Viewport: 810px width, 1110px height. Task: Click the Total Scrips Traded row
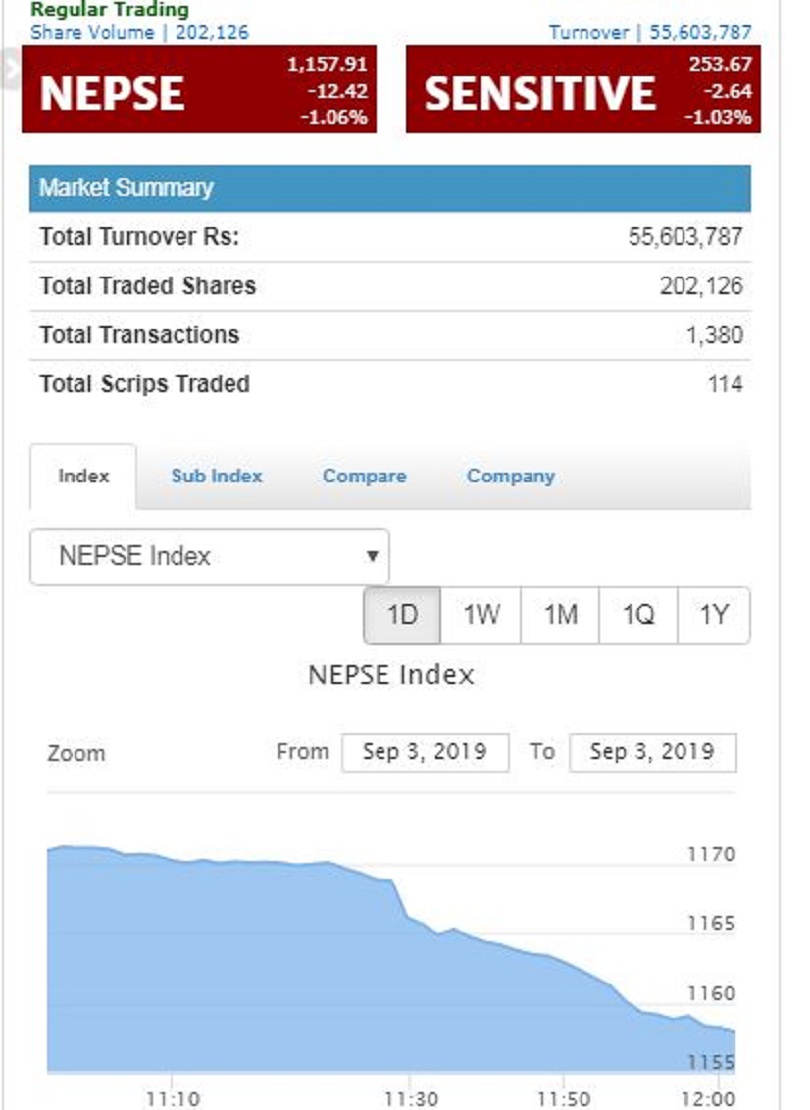point(389,384)
